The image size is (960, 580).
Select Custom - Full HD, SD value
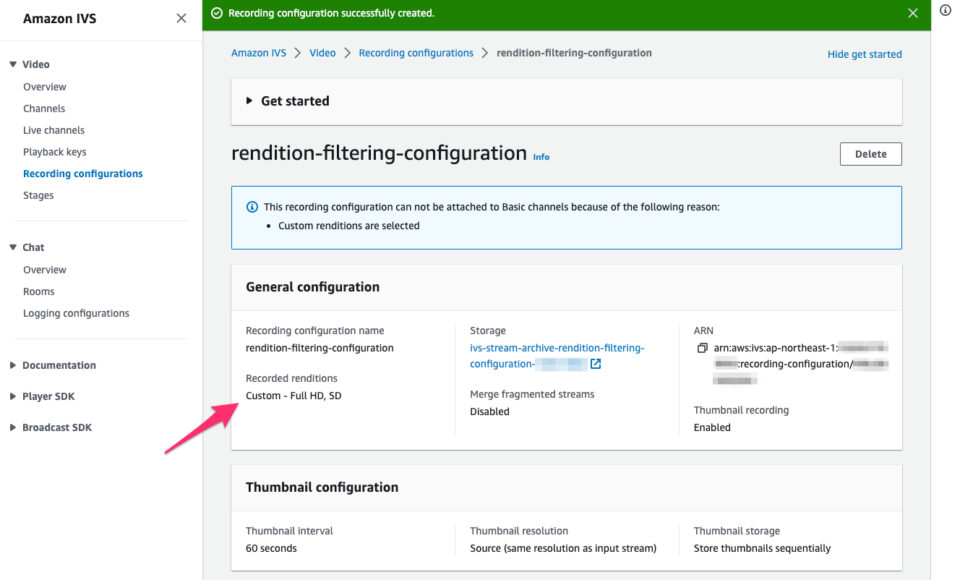(x=293, y=396)
